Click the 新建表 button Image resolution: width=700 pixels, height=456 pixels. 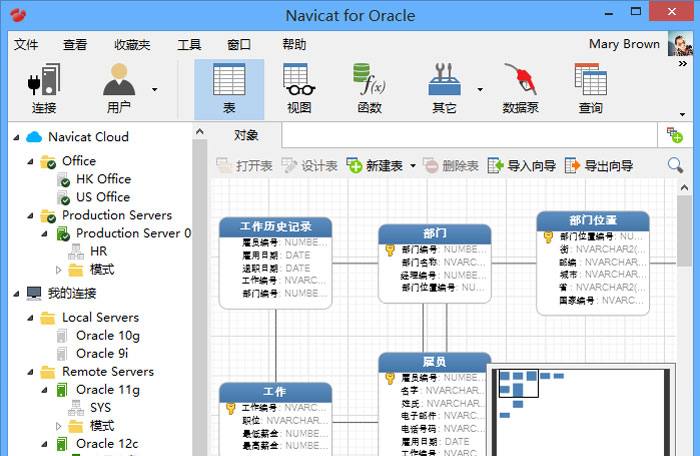(x=375, y=166)
